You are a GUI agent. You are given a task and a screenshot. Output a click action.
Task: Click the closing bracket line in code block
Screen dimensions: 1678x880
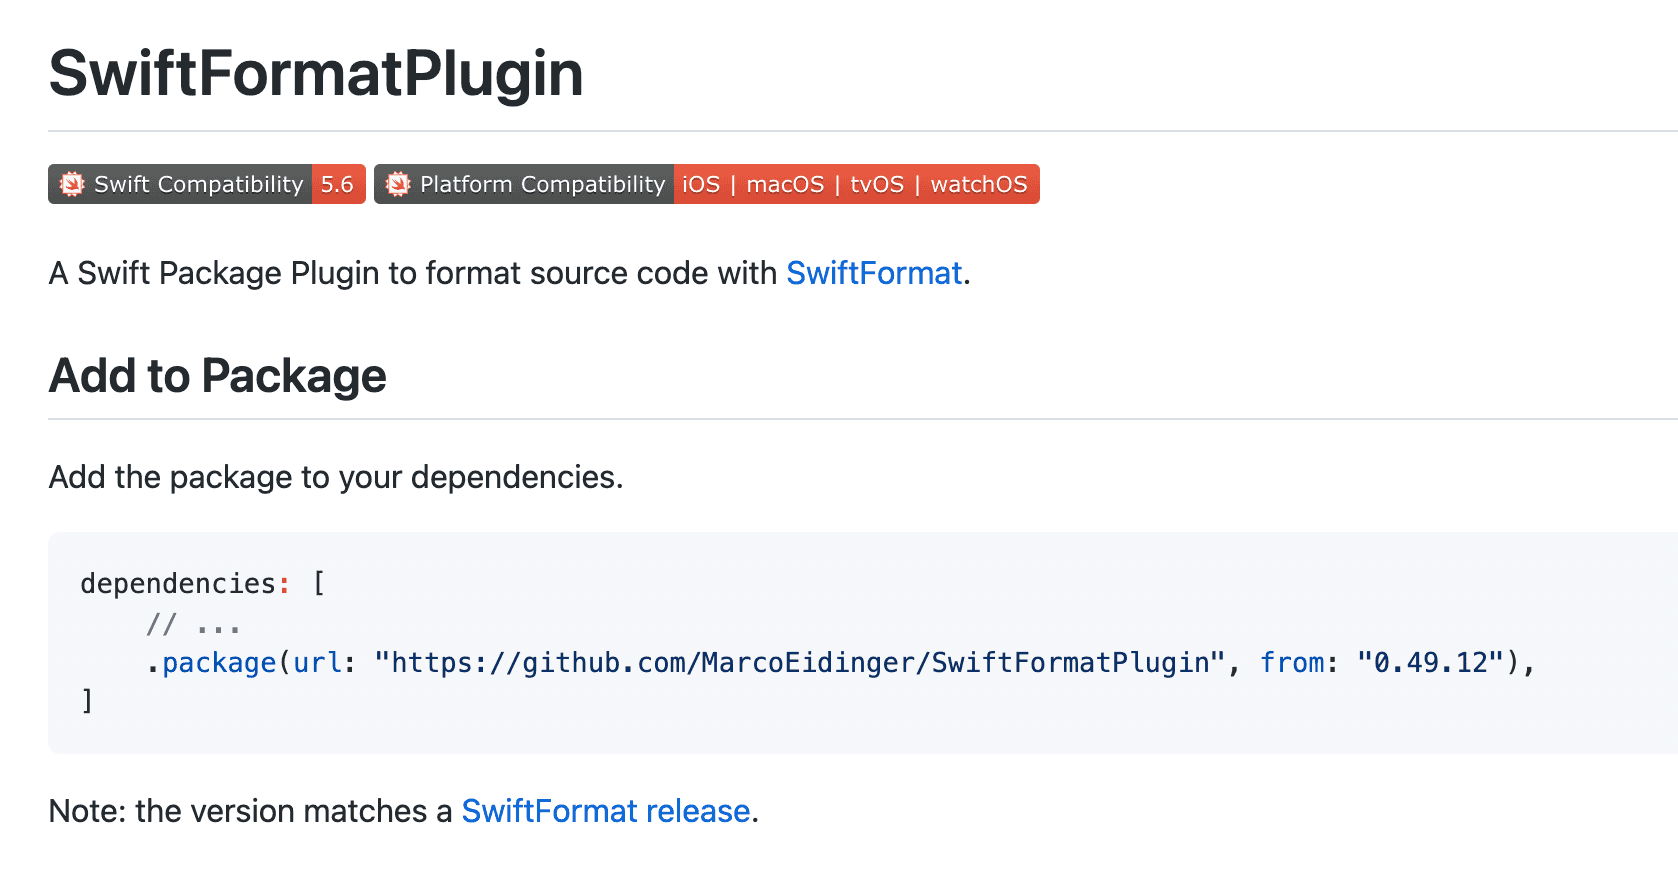[87, 701]
